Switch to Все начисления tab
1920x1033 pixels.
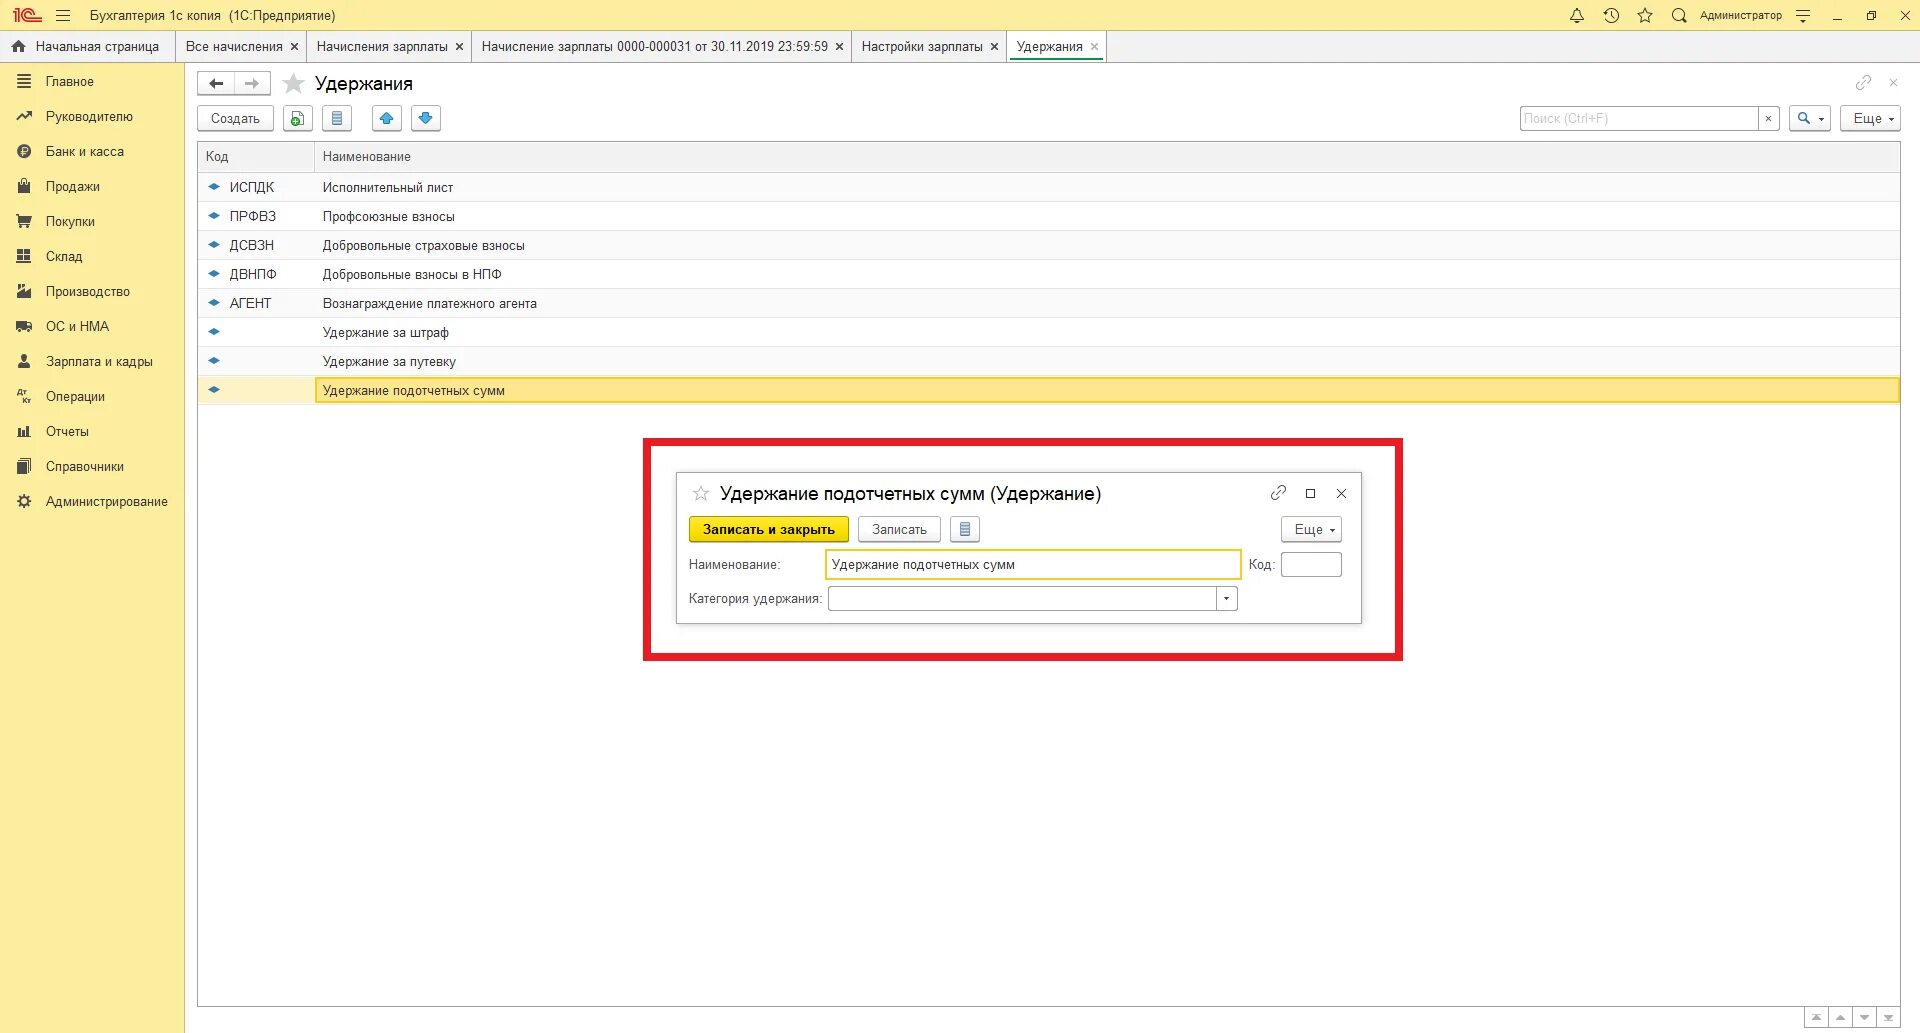234,46
